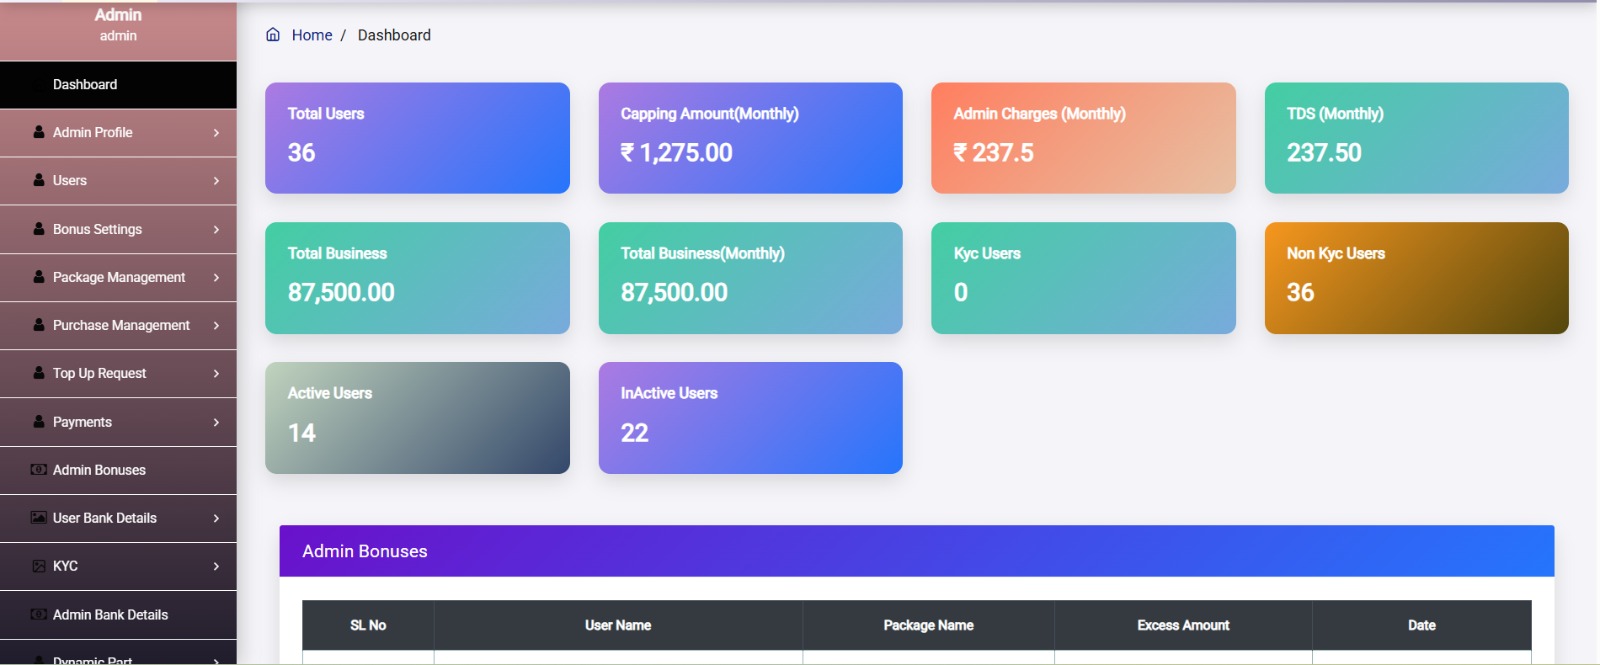
Task: Select the Non Kyc Users card
Action: 1416,278
